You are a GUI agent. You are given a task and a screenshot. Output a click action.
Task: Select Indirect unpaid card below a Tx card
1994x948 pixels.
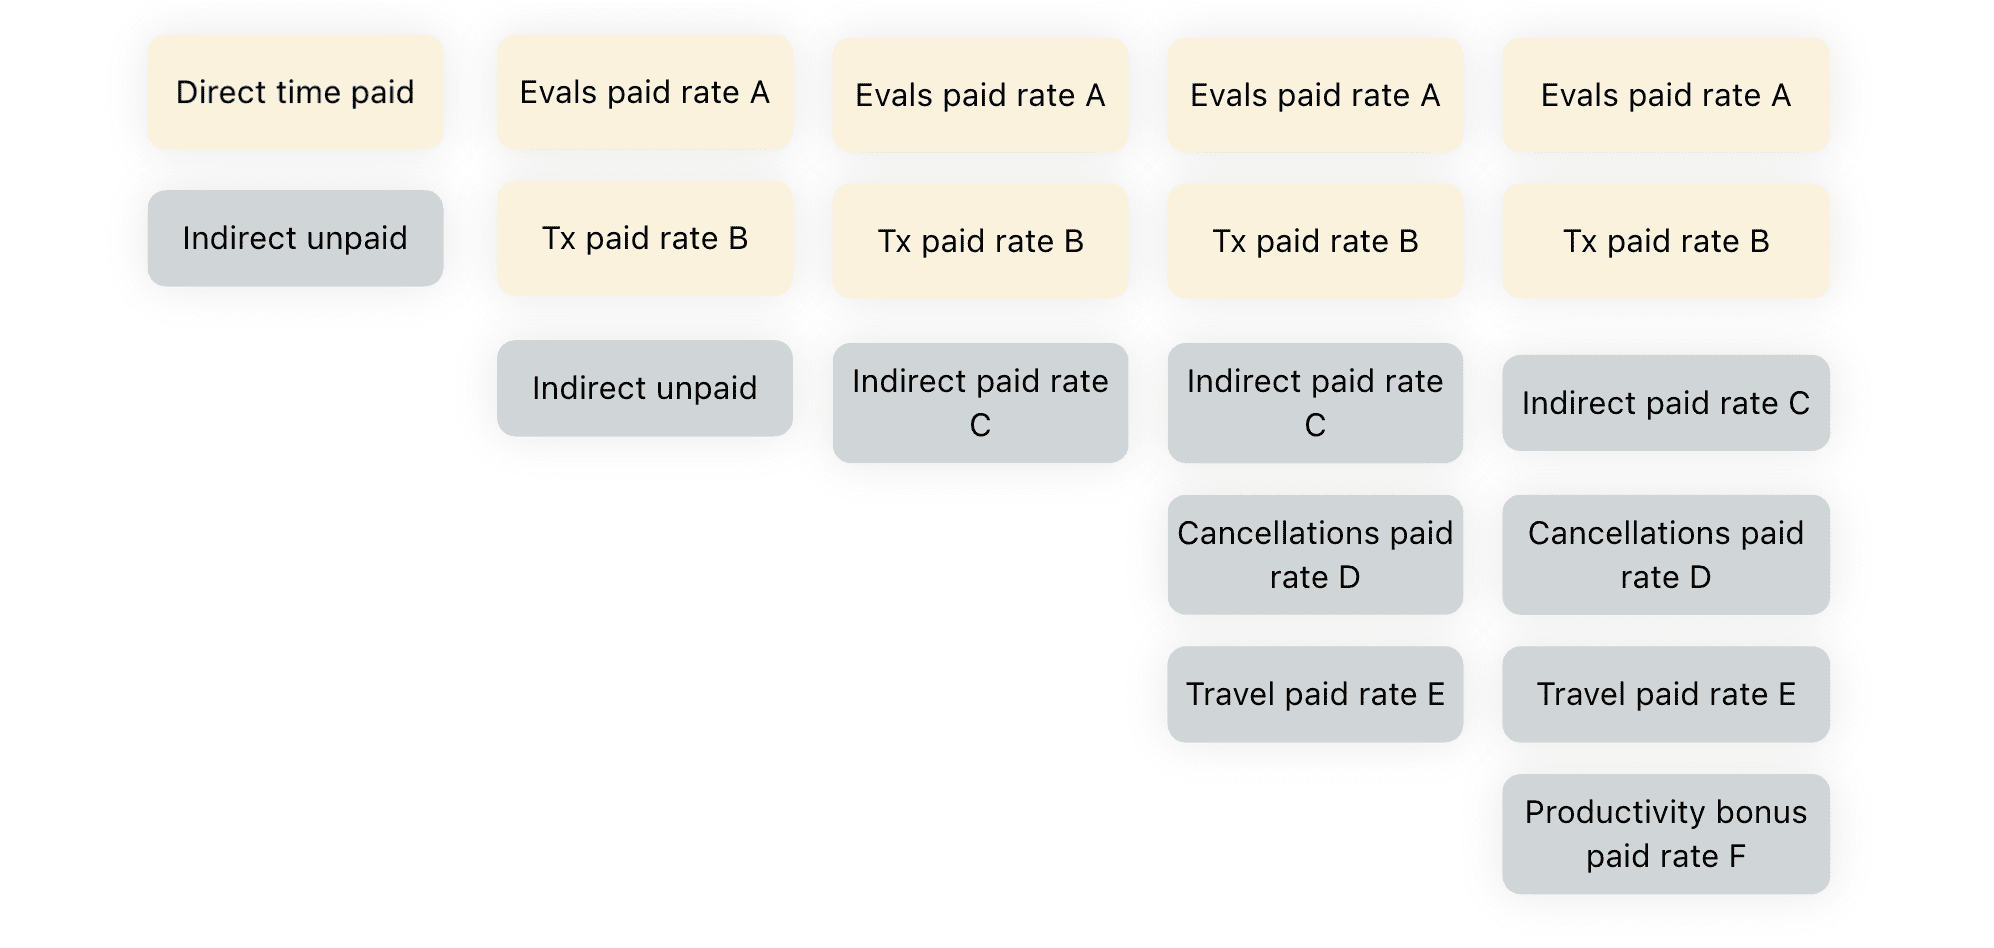pos(645,388)
